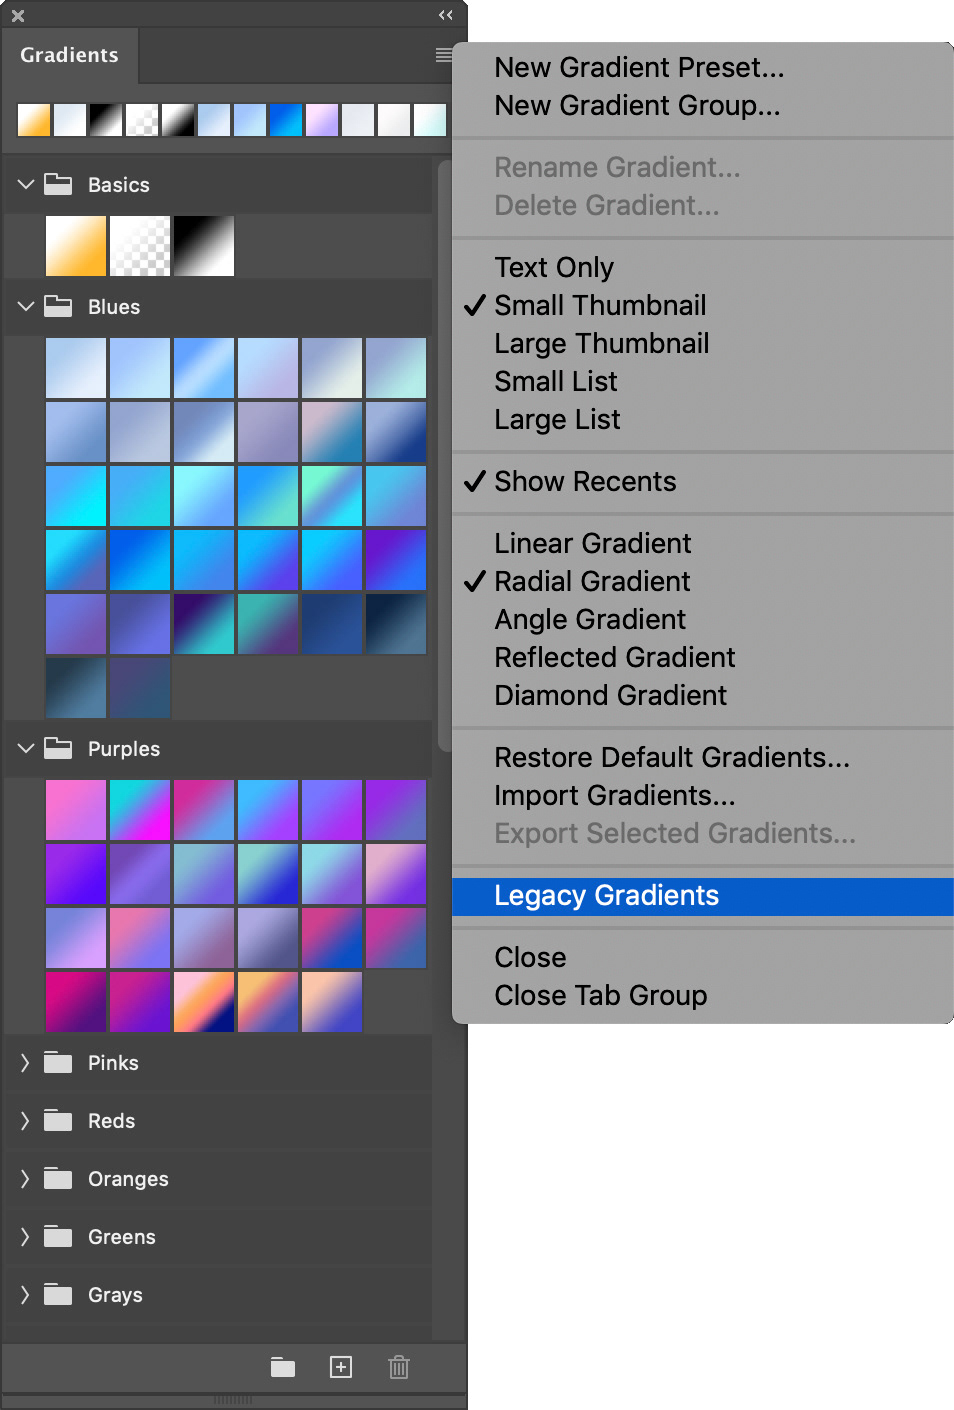954x1410 pixels.
Task: Click Import Gradients option
Action: point(615,796)
